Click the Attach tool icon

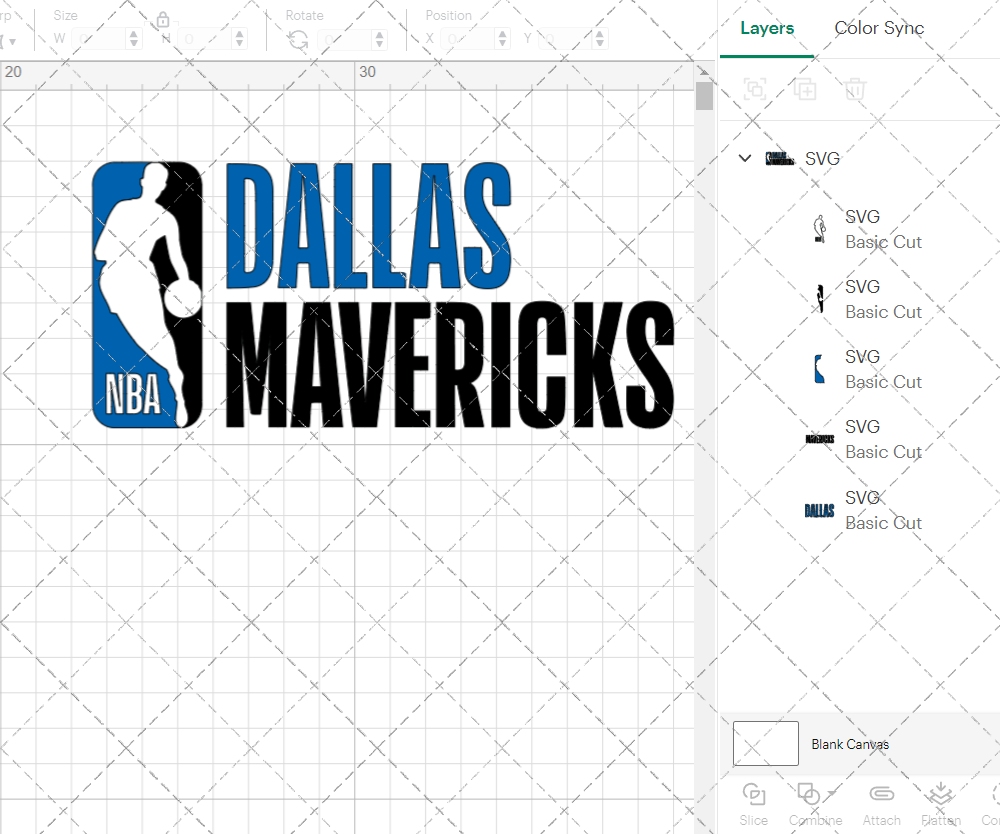[x=881, y=794]
